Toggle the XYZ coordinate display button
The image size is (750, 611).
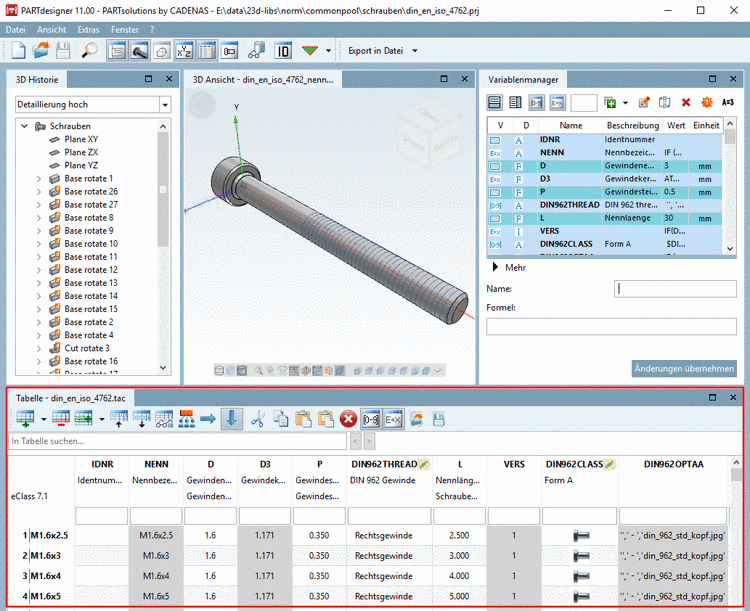[184, 50]
